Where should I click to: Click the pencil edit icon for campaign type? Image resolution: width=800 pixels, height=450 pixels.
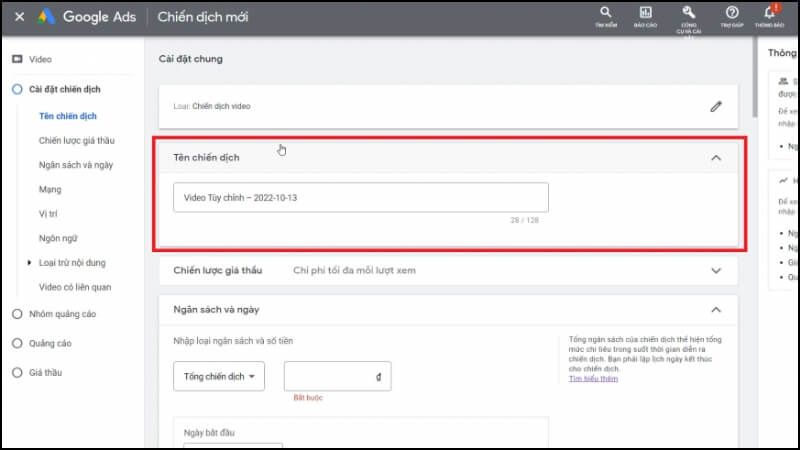715,105
